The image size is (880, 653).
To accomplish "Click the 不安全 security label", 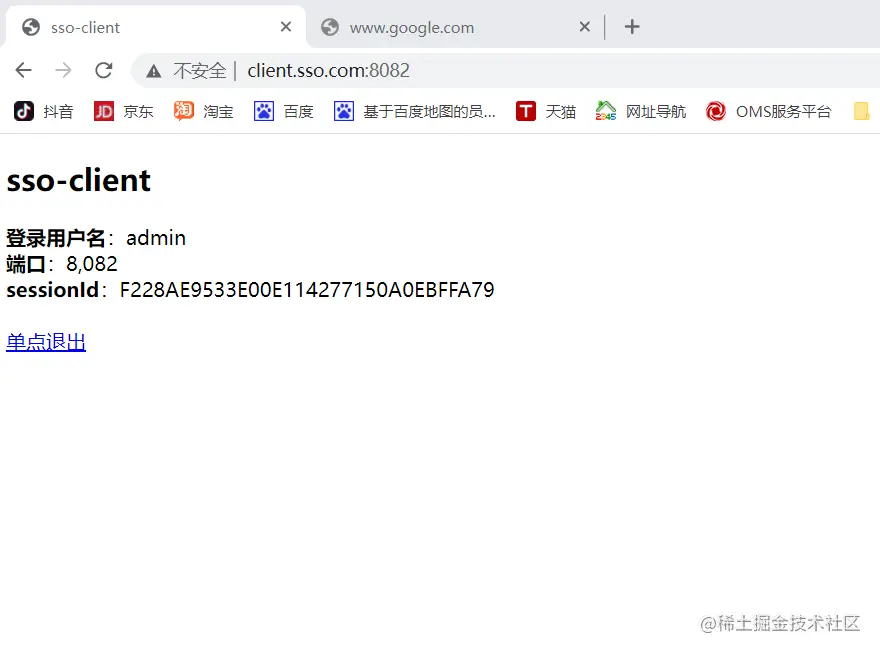I will (x=200, y=71).
